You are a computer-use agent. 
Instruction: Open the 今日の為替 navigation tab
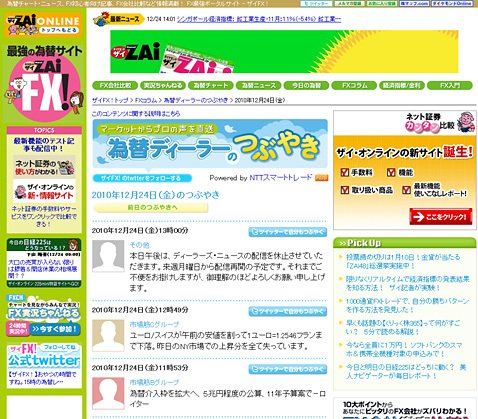tap(306, 85)
